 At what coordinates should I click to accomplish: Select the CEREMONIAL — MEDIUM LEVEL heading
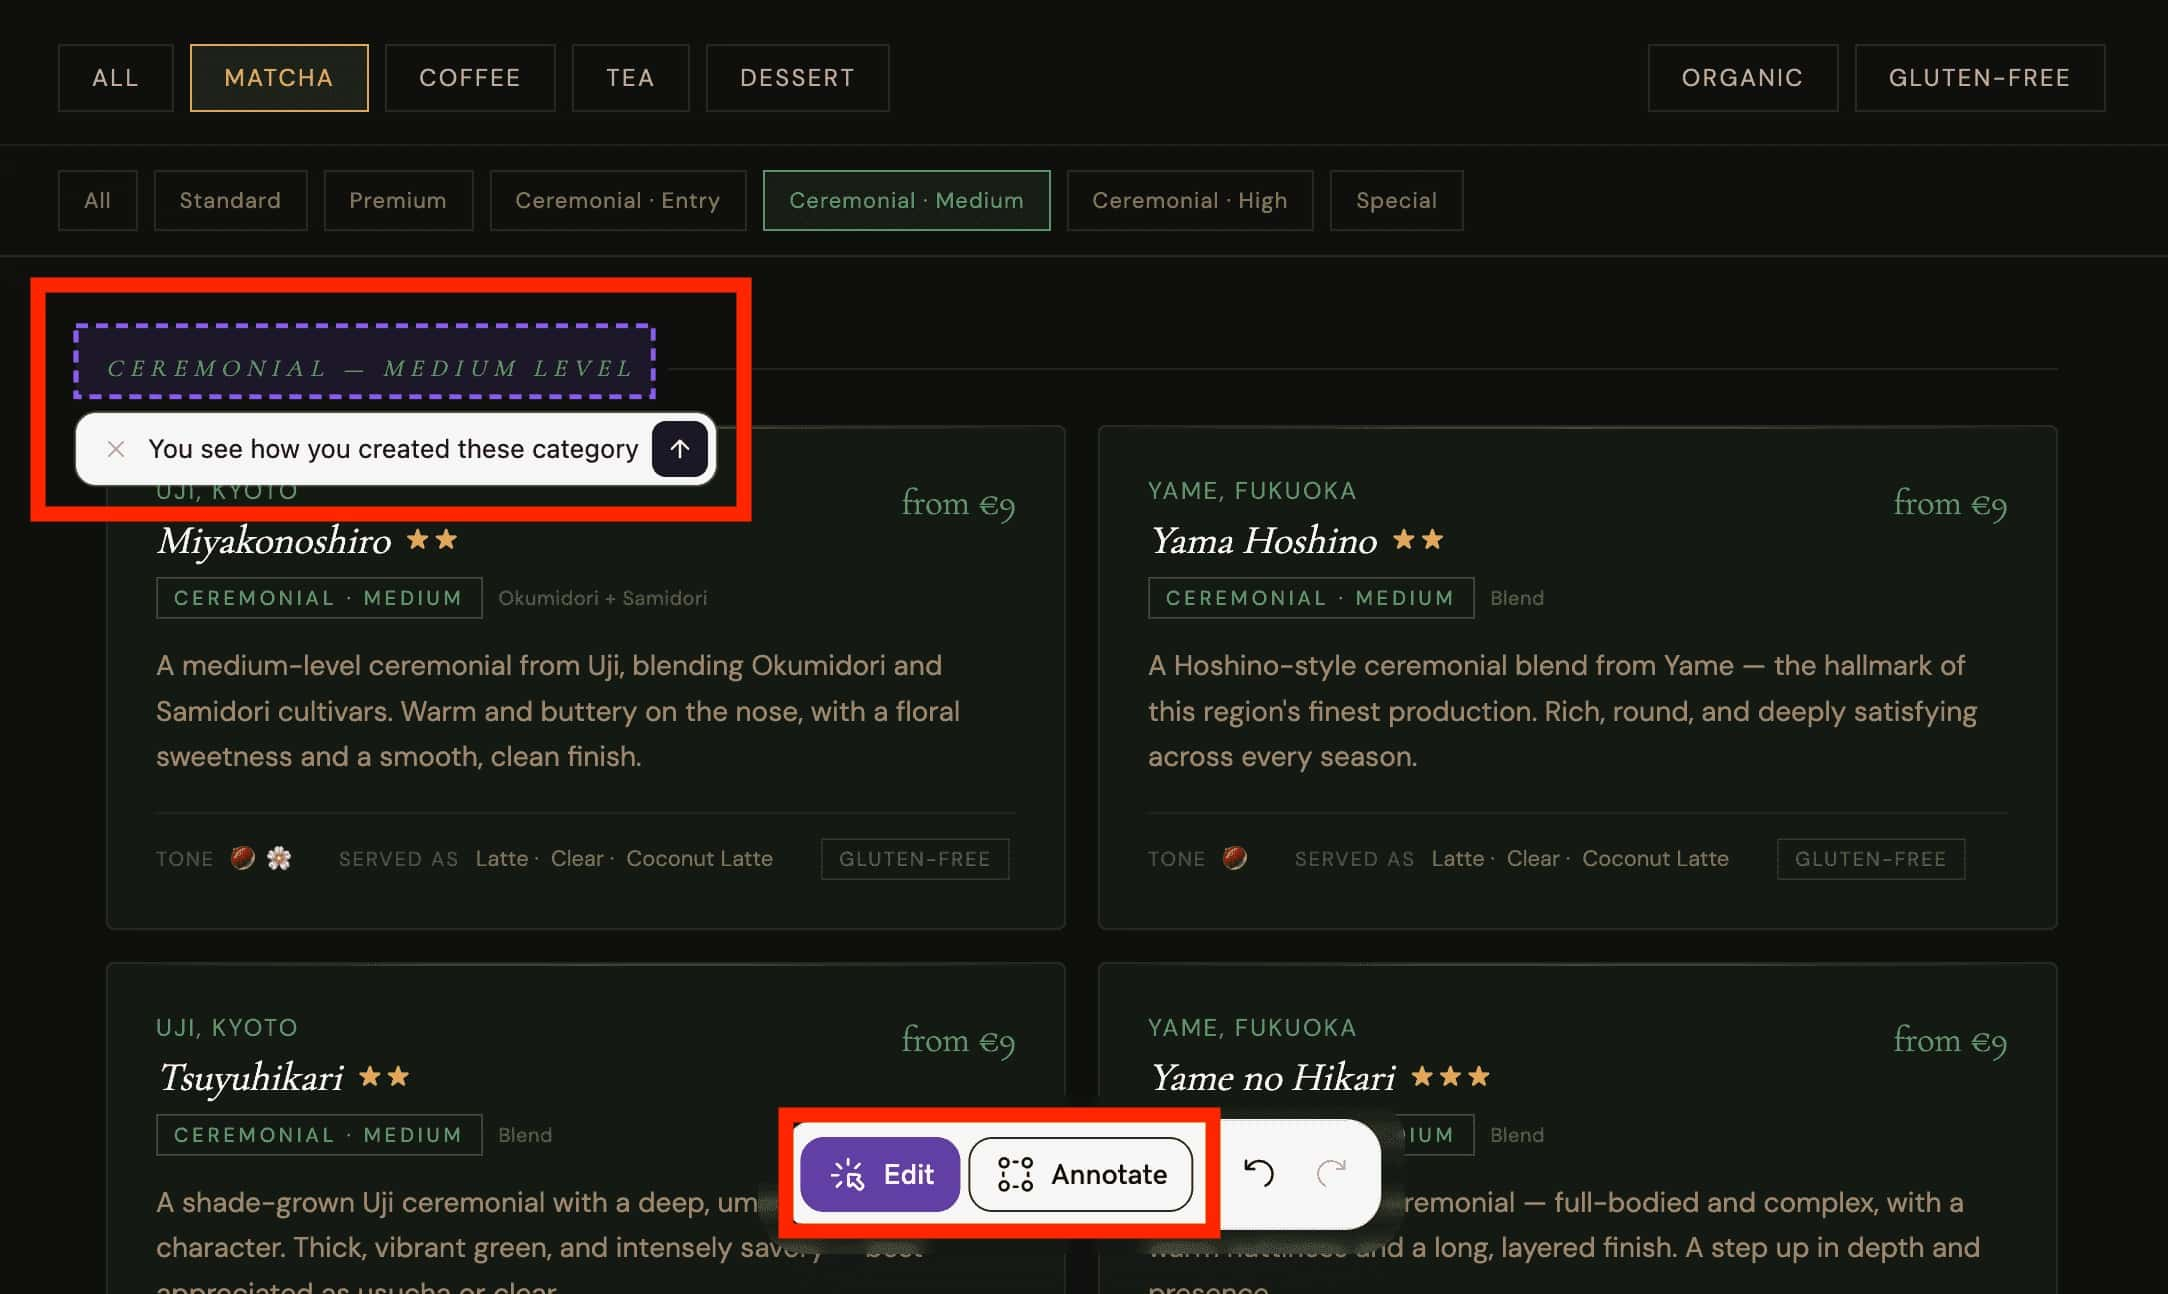coord(370,368)
